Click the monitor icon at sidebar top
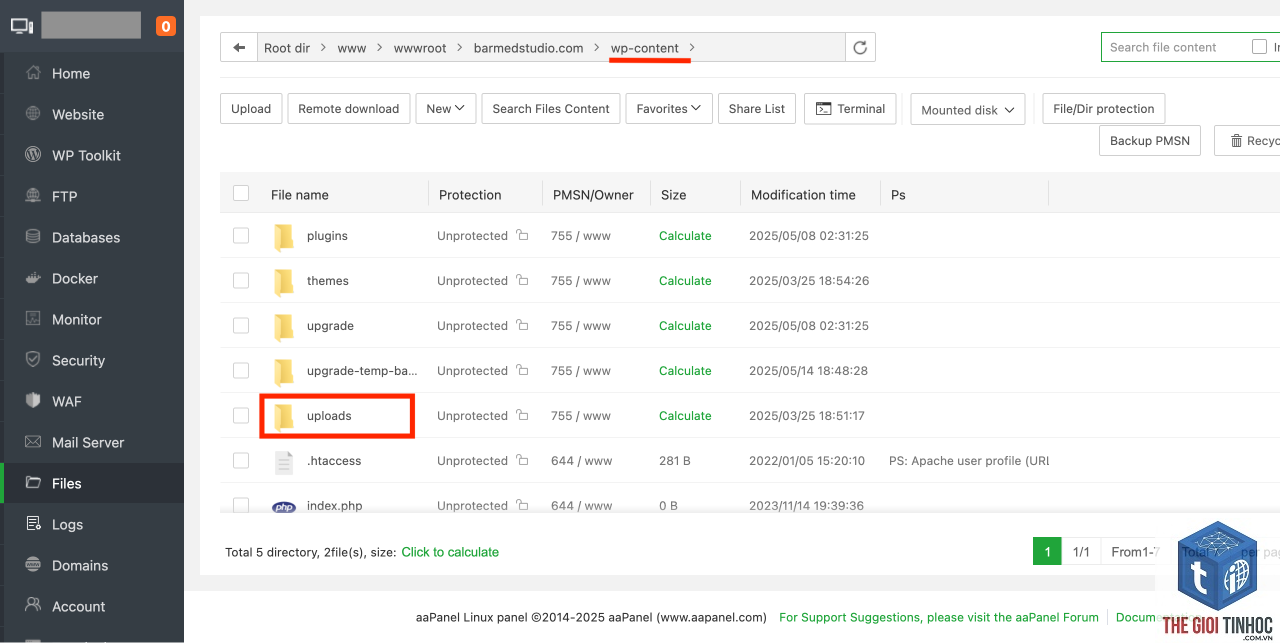Viewport: 1280px width, 643px height. click(x=22, y=26)
